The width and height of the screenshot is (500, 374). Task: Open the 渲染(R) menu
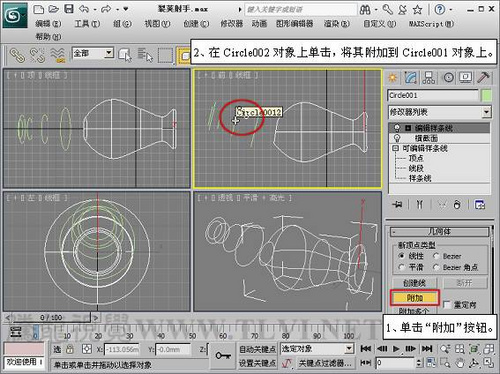(x=337, y=24)
